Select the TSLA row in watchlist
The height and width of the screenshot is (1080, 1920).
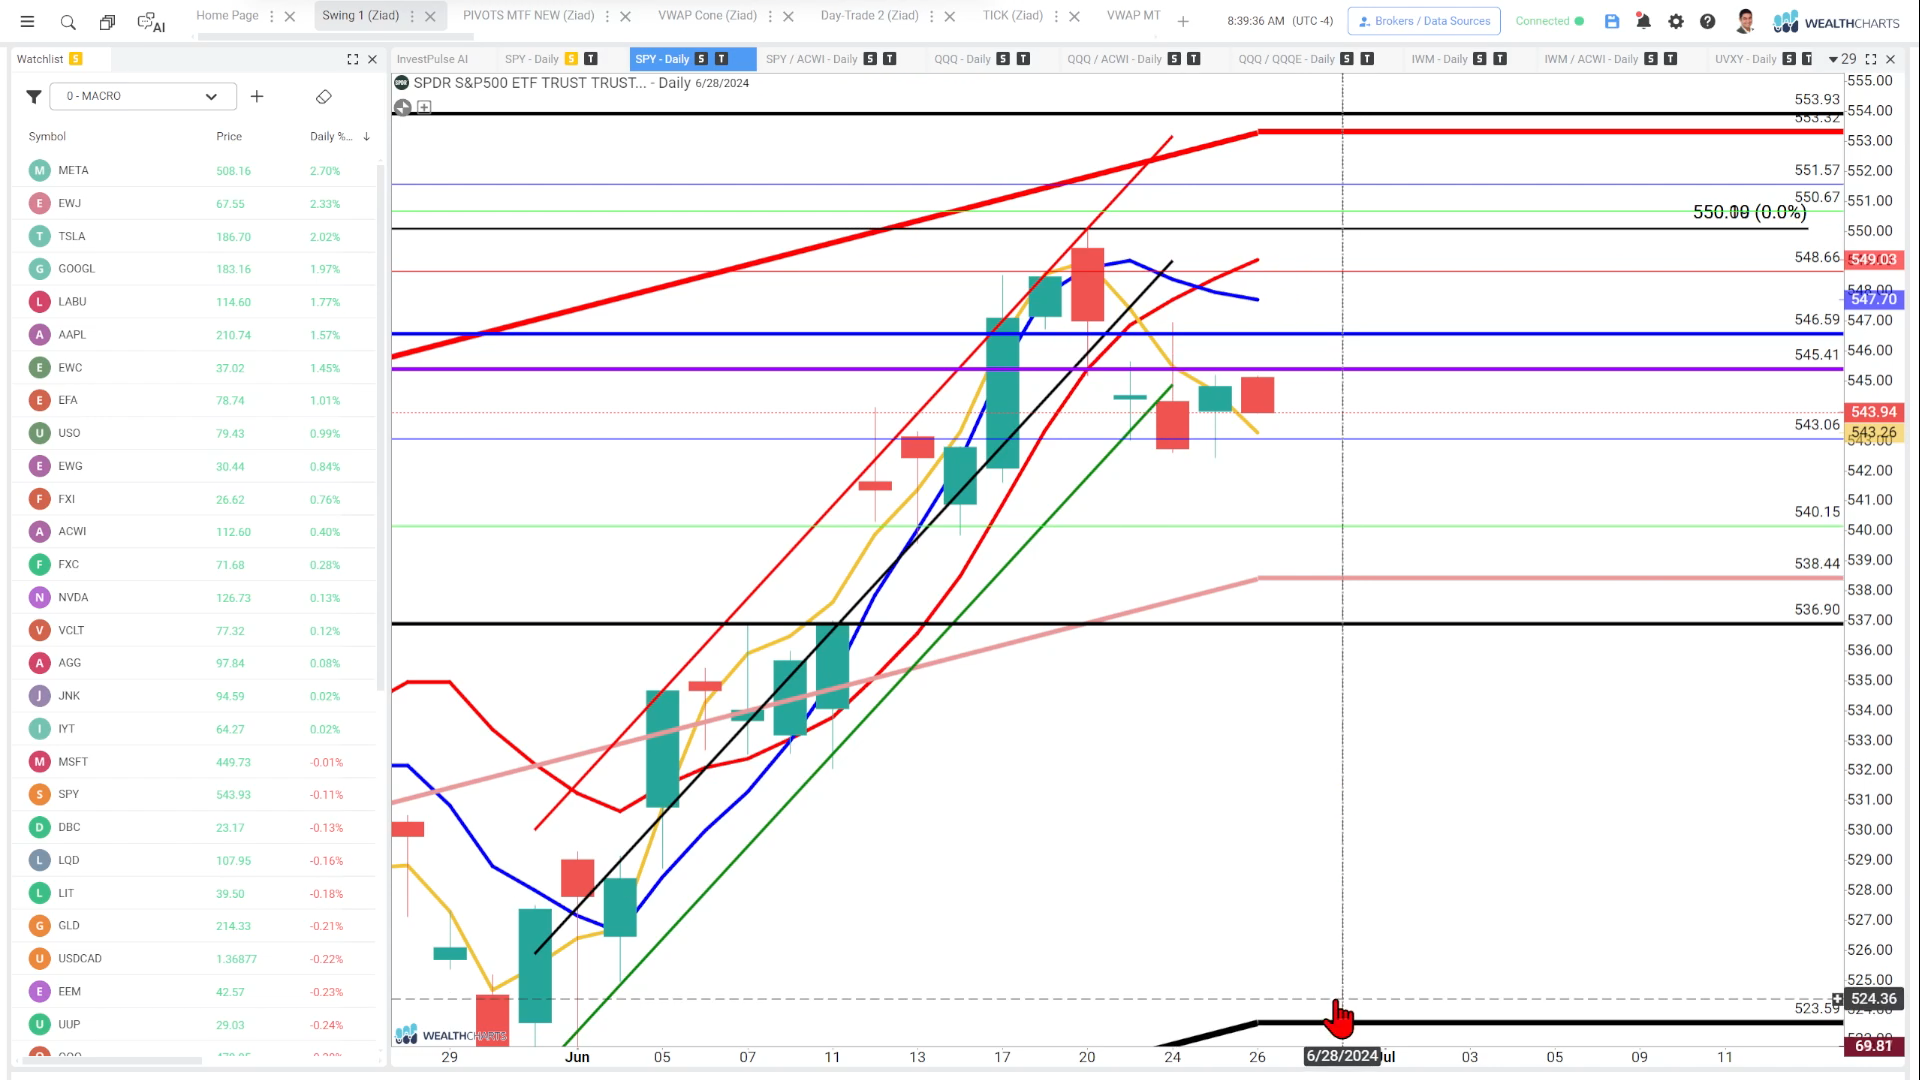tap(195, 237)
